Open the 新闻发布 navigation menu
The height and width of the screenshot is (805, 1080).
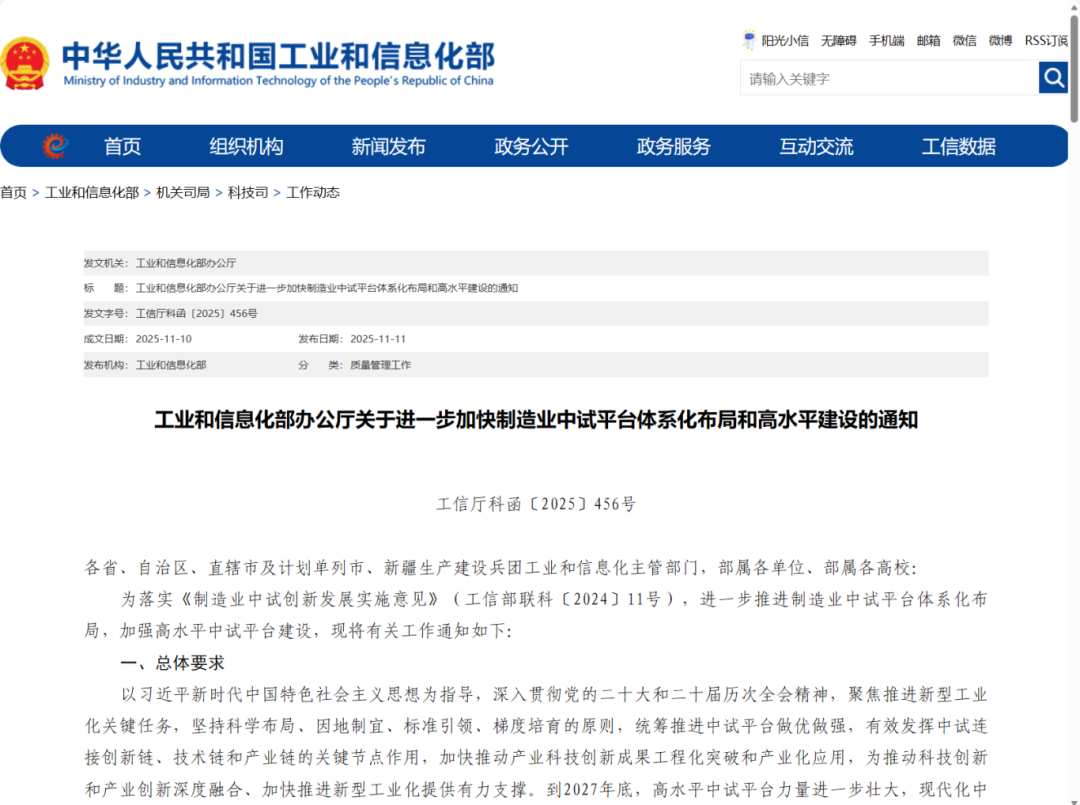[389, 146]
